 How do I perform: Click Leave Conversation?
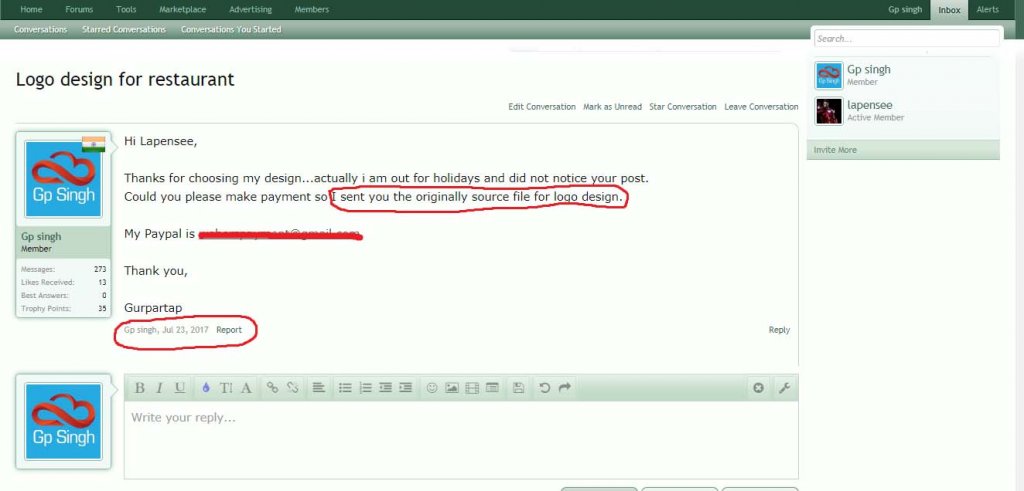[761, 106]
